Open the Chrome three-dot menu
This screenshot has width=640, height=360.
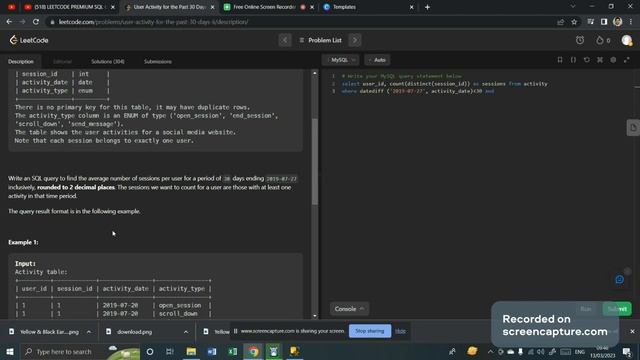pos(631,22)
